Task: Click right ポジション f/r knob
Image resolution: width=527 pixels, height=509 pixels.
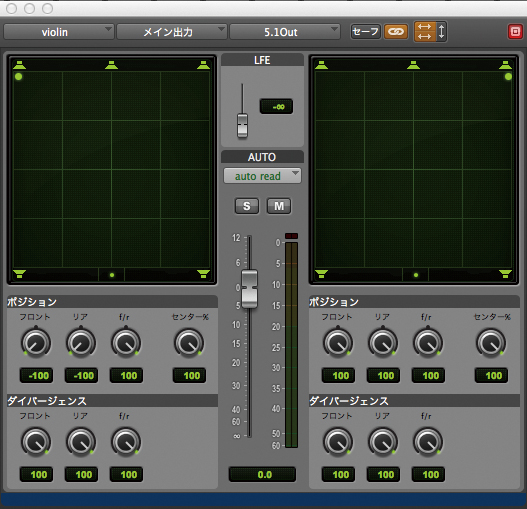Action: click(428, 343)
